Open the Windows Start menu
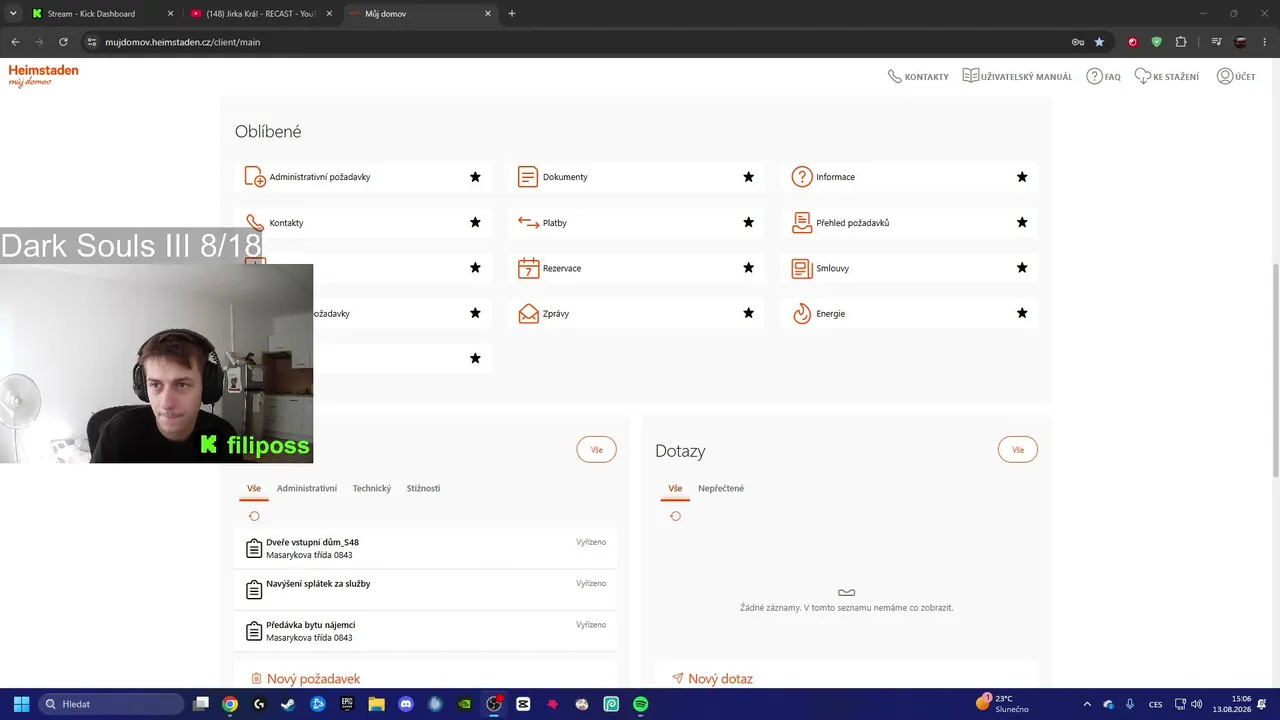Viewport: 1280px width, 720px height. [21, 704]
